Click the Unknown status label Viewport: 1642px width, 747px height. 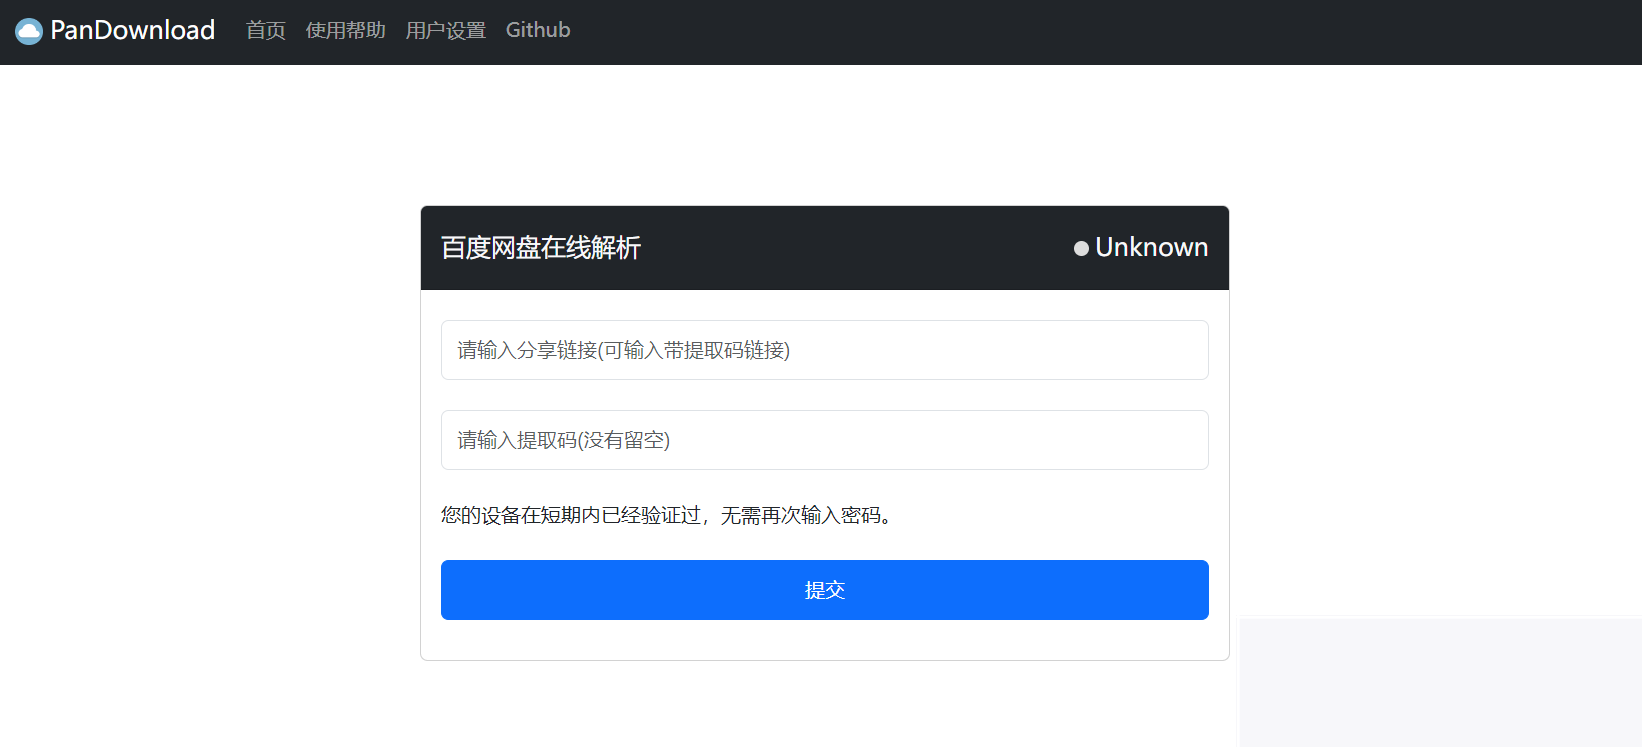[1151, 247]
